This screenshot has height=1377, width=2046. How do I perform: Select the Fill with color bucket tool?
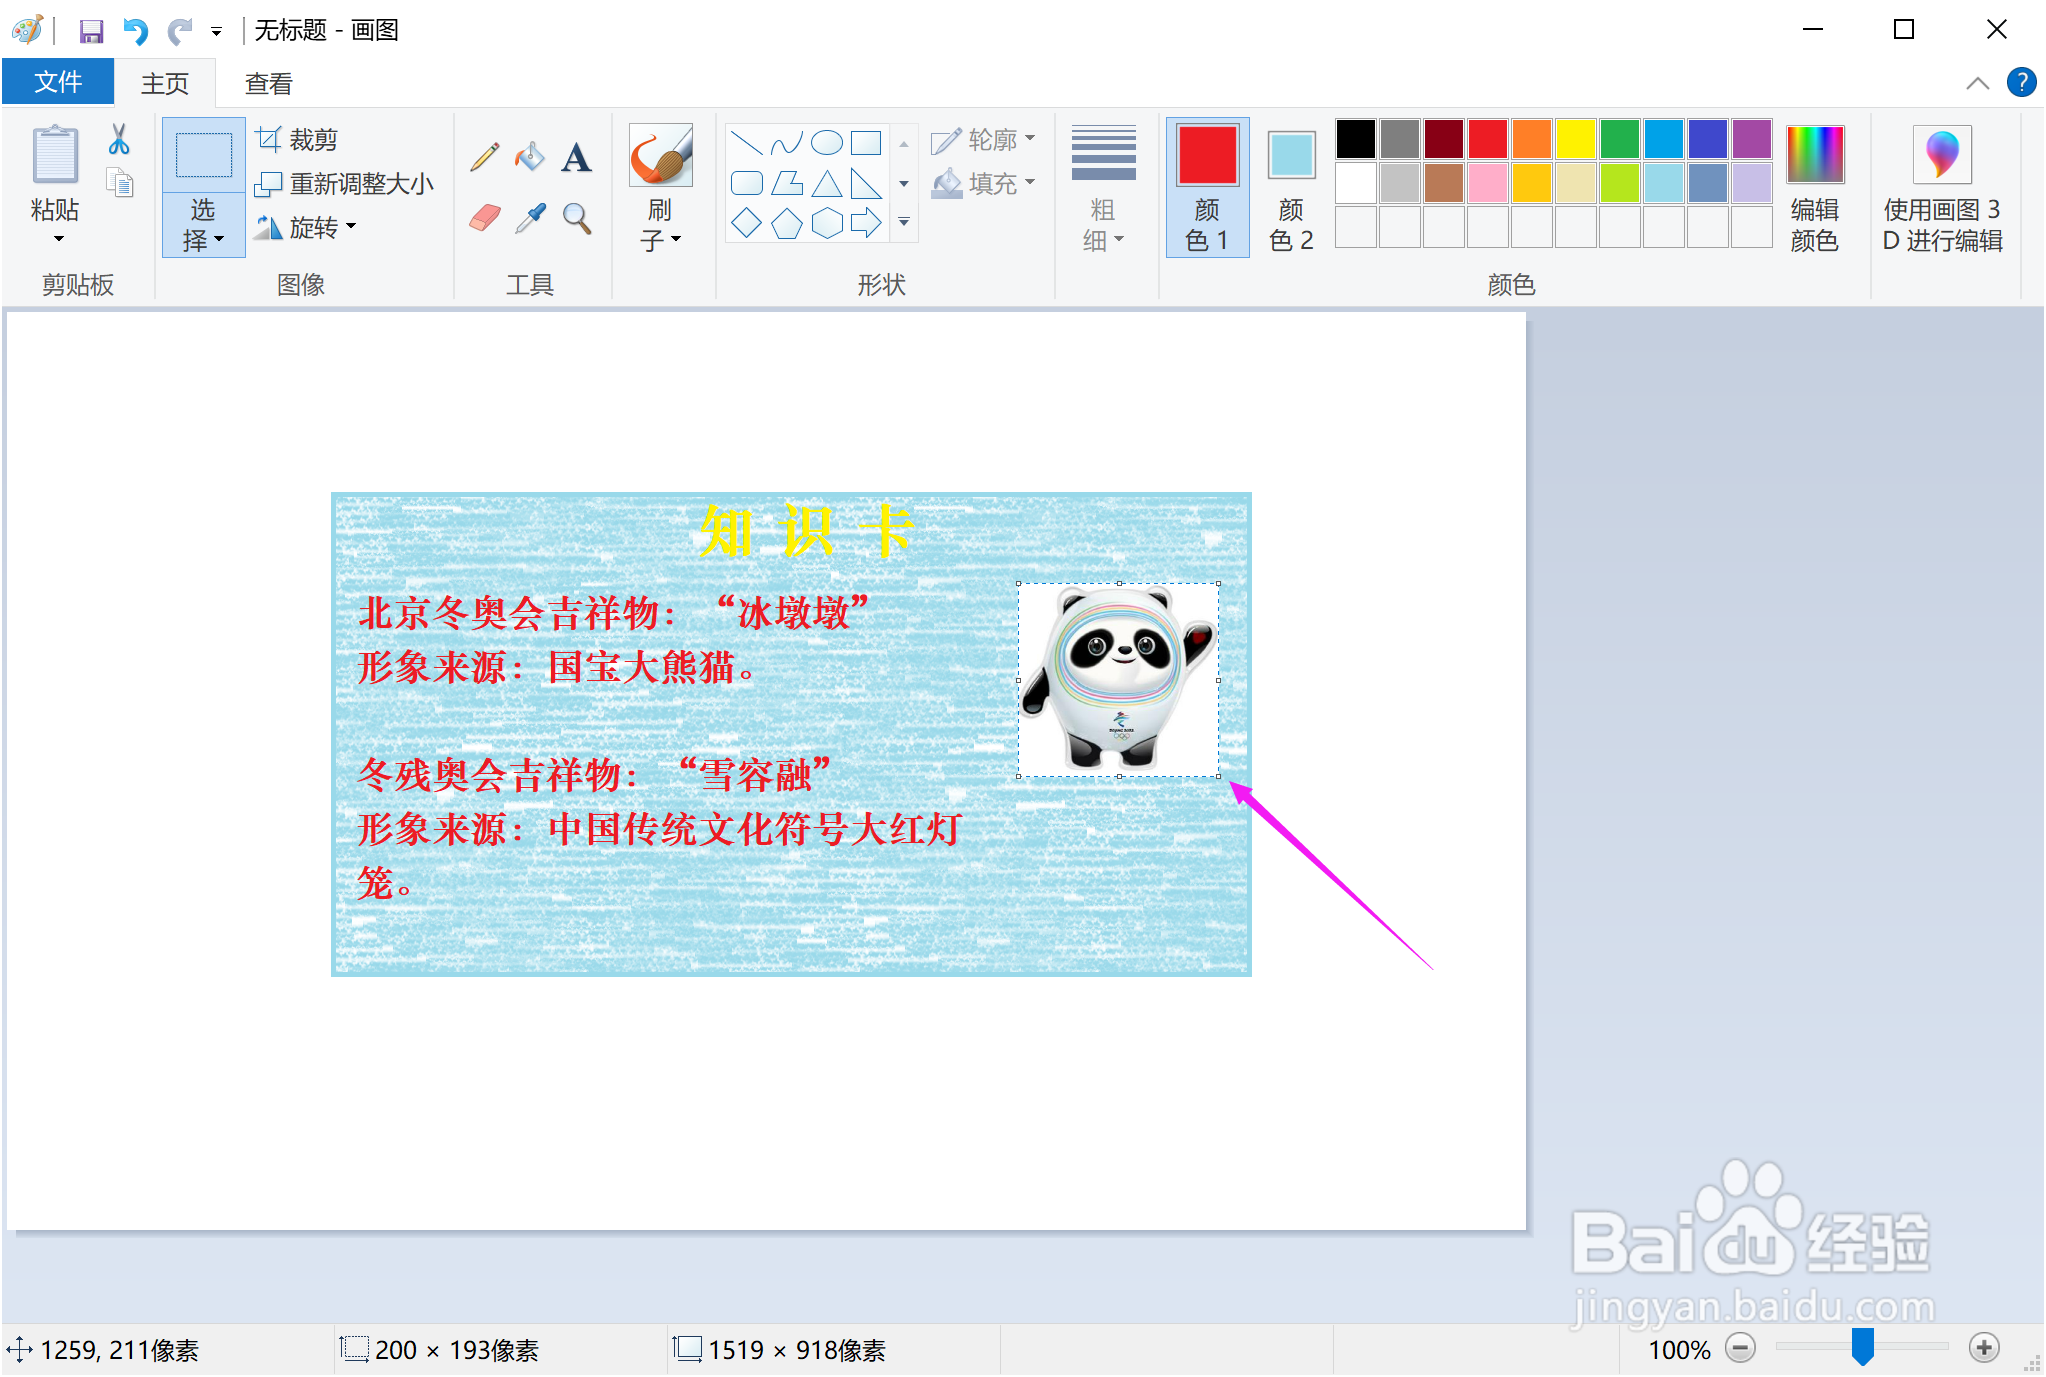click(x=530, y=157)
